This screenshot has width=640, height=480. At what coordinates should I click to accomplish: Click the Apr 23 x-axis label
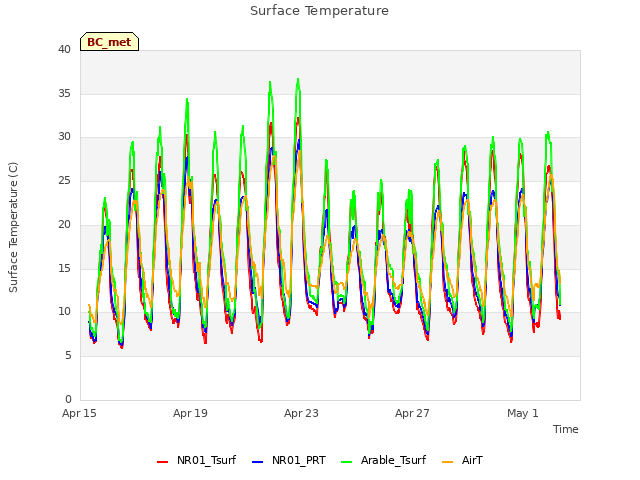pos(301,413)
